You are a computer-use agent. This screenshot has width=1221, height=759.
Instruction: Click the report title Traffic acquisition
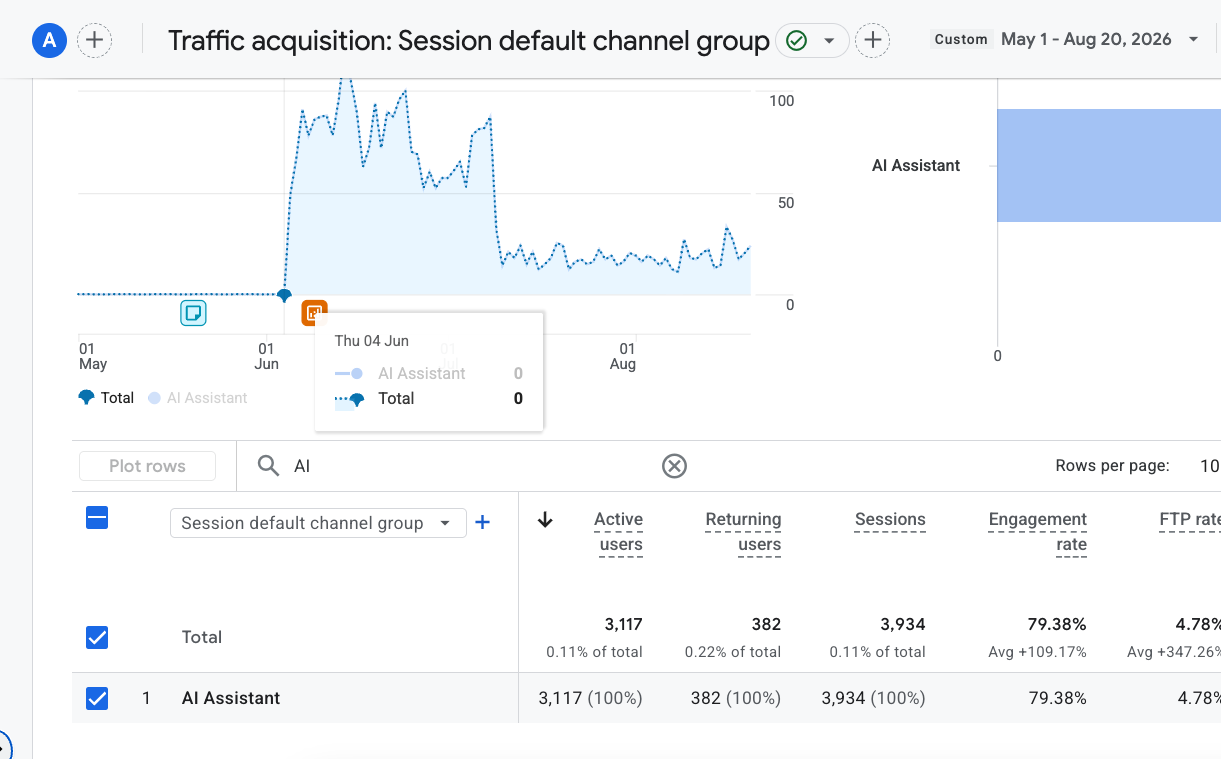pyautogui.click(x=469, y=40)
